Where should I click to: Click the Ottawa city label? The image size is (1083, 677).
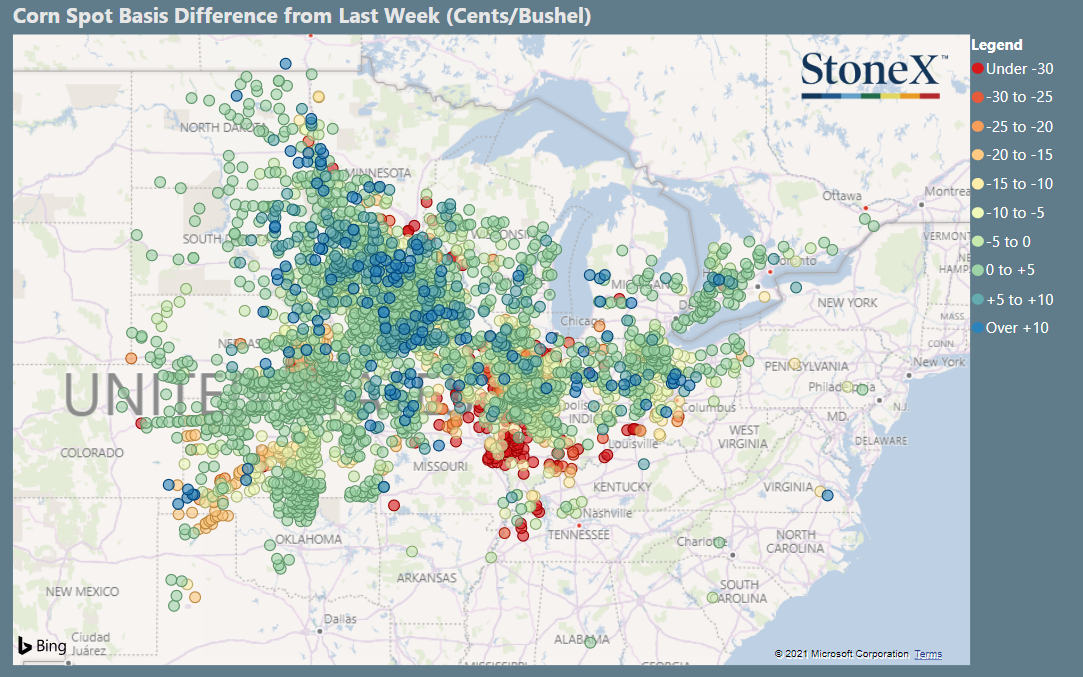pos(841,196)
